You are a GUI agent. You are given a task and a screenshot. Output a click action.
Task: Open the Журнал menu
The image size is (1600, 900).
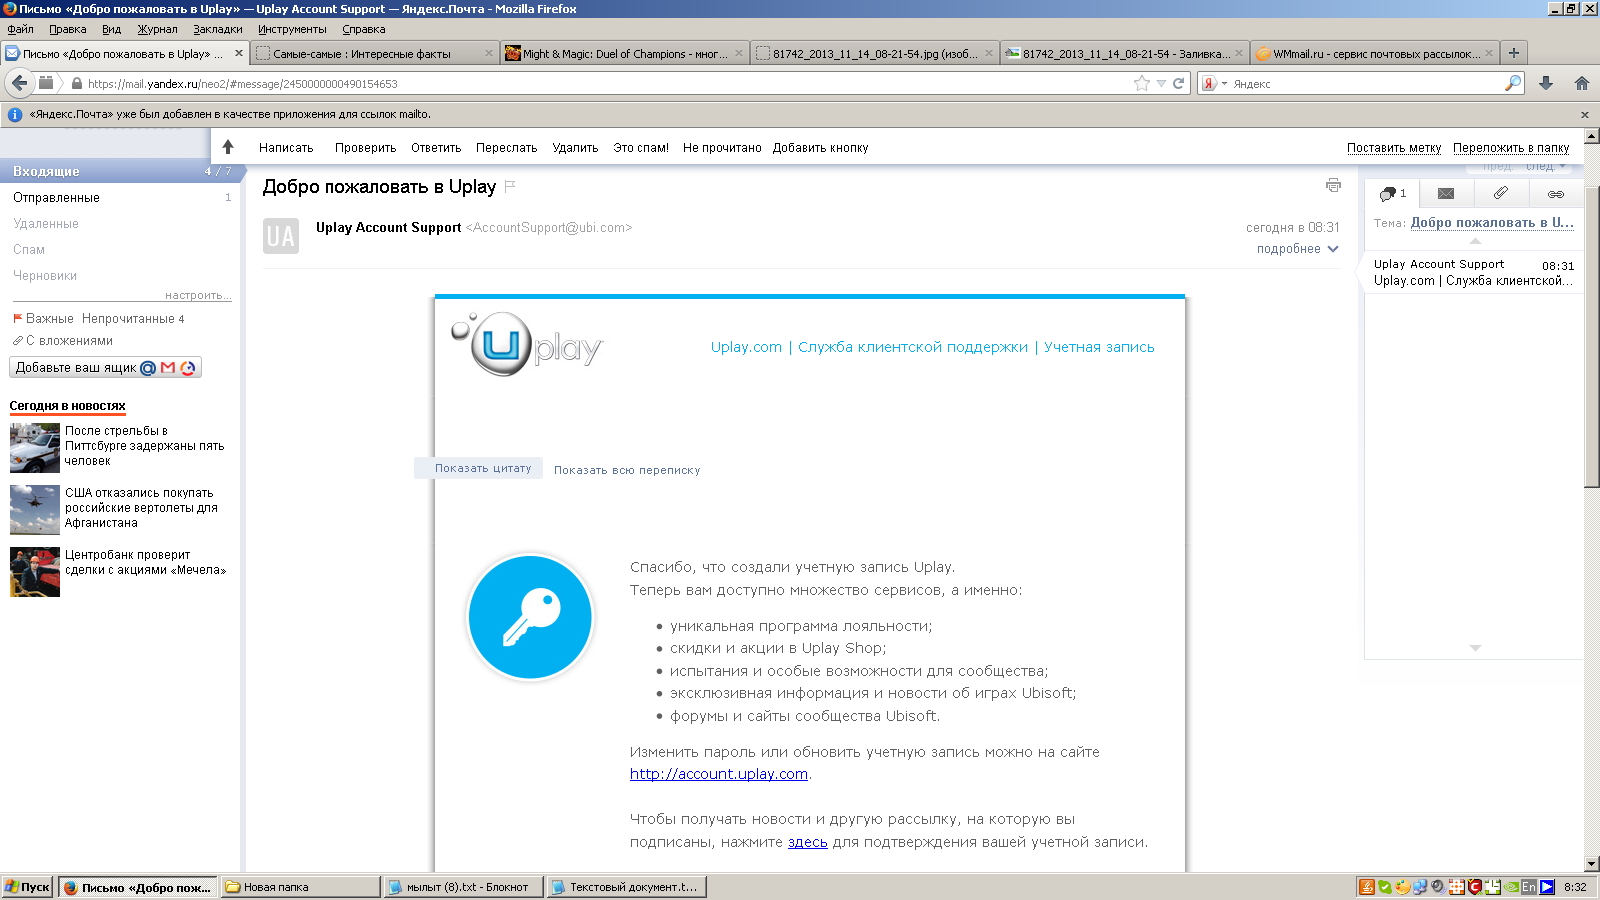coord(157,29)
